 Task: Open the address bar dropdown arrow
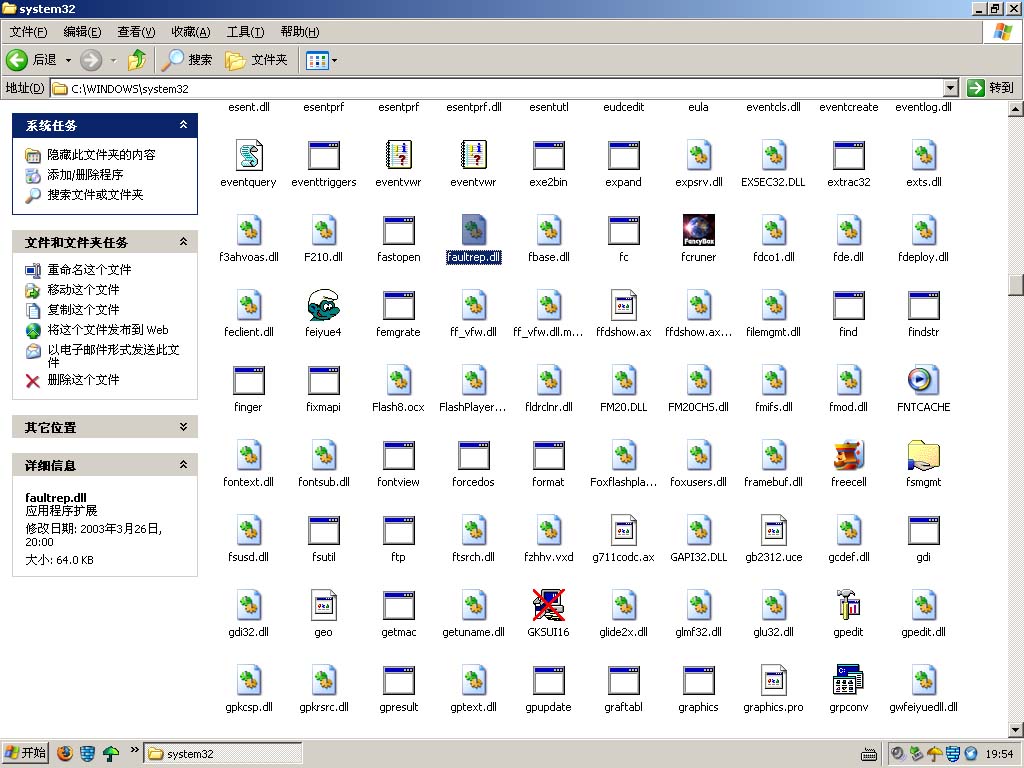950,88
